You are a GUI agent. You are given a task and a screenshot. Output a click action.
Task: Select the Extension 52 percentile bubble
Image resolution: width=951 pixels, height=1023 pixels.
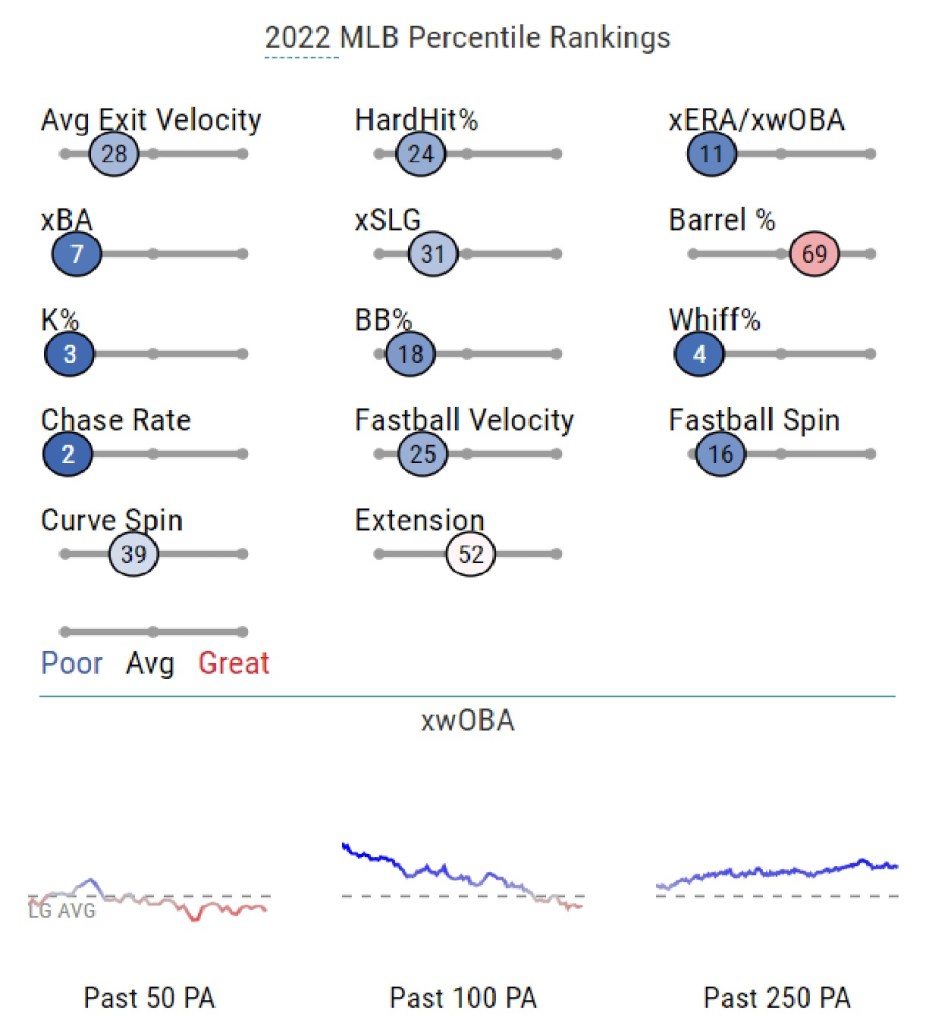(471, 554)
